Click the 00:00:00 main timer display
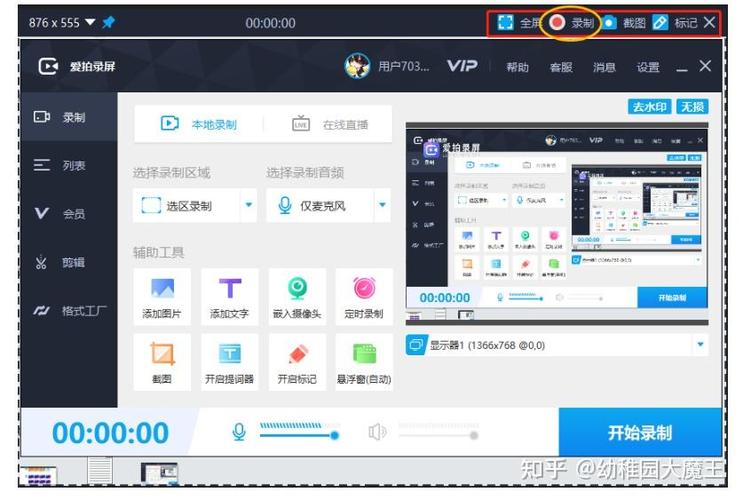This screenshot has width=743, height=500. coord(110,433)
